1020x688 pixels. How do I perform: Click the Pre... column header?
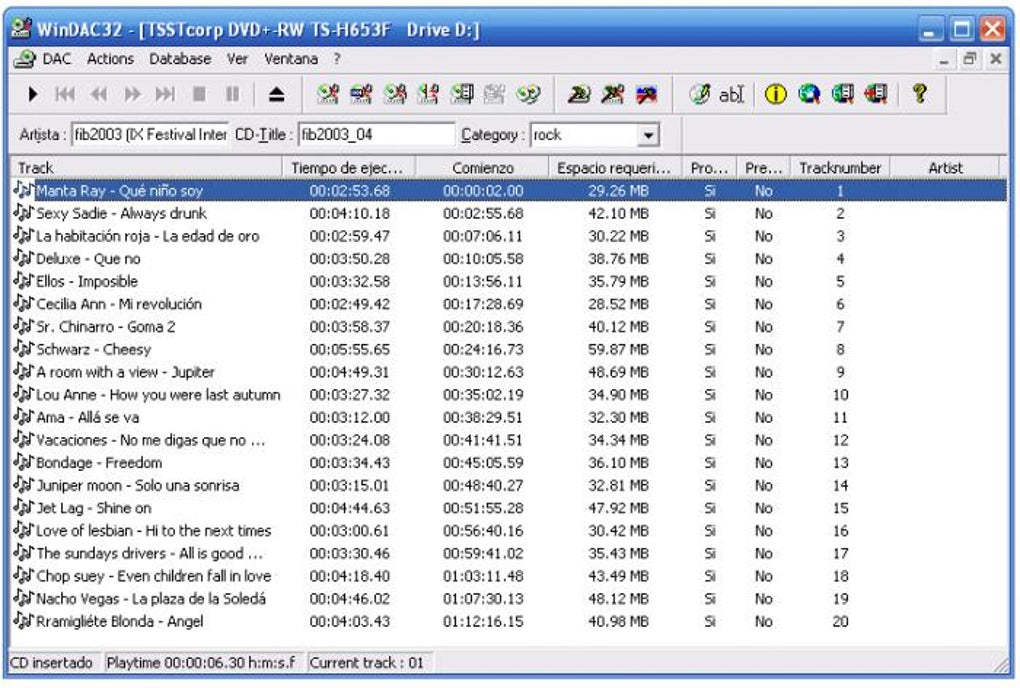tap(763, 168)
